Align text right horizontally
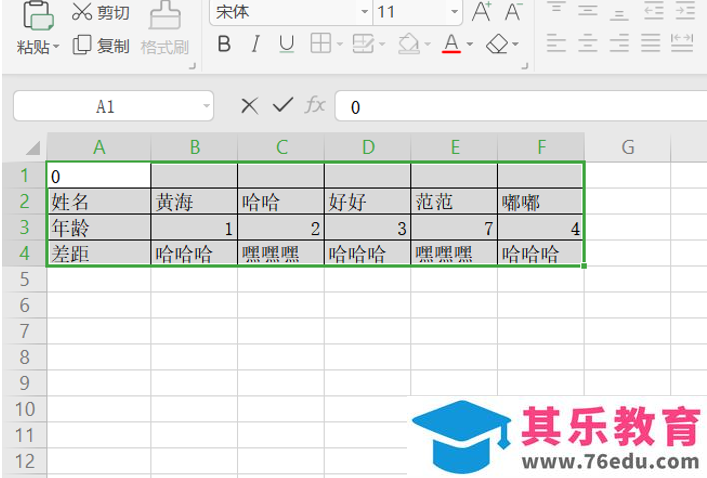The width and height of the screenshot is (707, 478). [619, 43]
